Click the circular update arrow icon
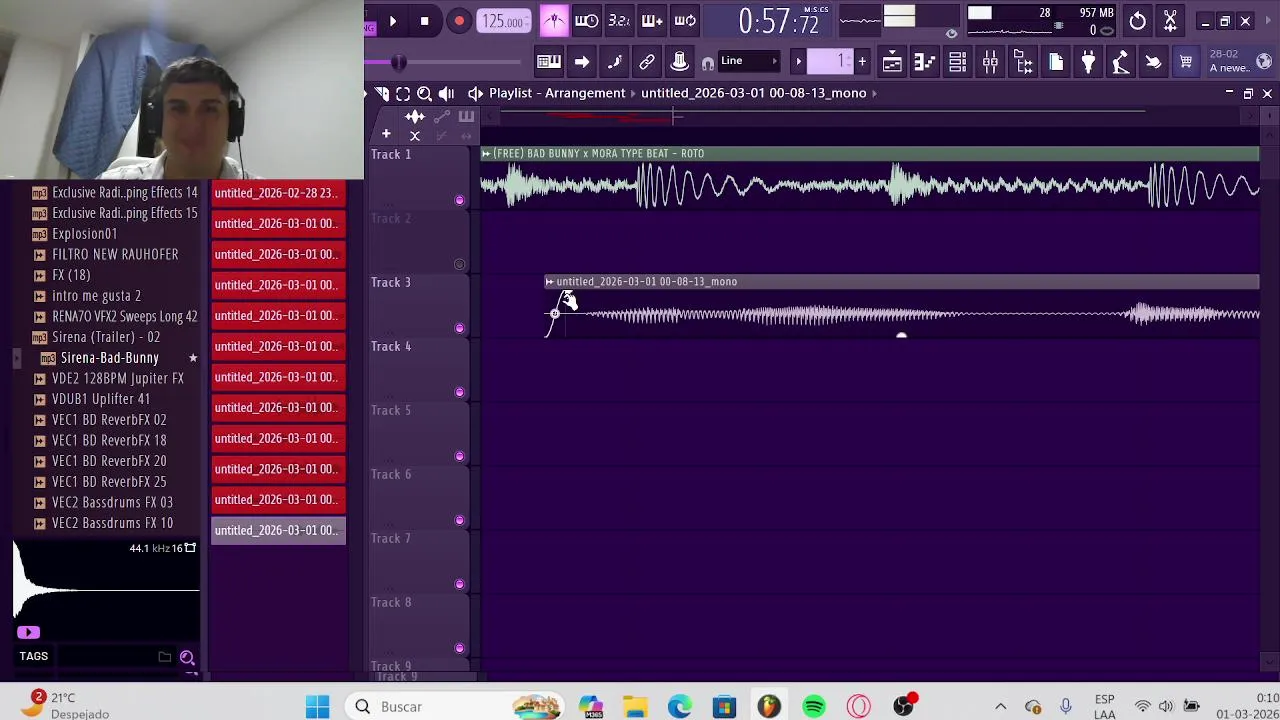The height and width of the screenshot is (720, 1280). (x=1137, y=20)
